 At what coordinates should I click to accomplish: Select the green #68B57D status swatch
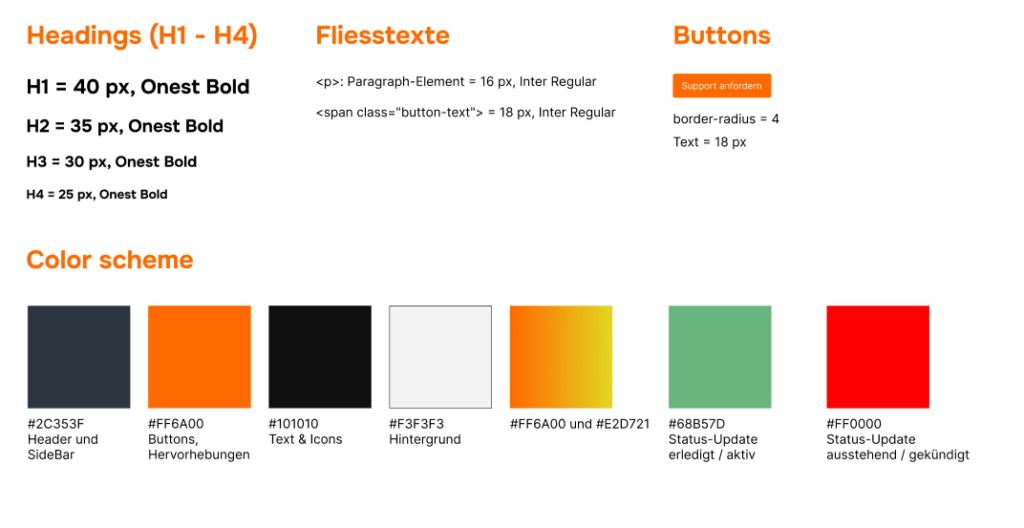(x=720, y=357)
